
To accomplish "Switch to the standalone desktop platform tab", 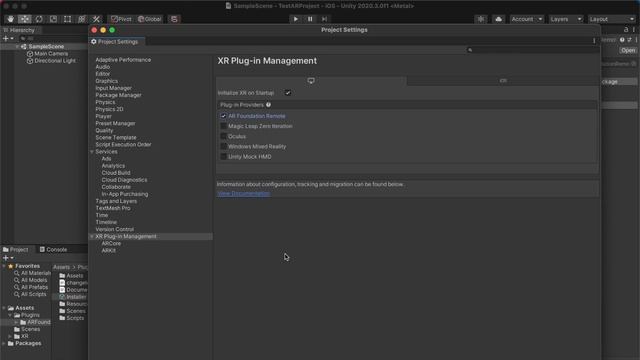I will 311,81.
